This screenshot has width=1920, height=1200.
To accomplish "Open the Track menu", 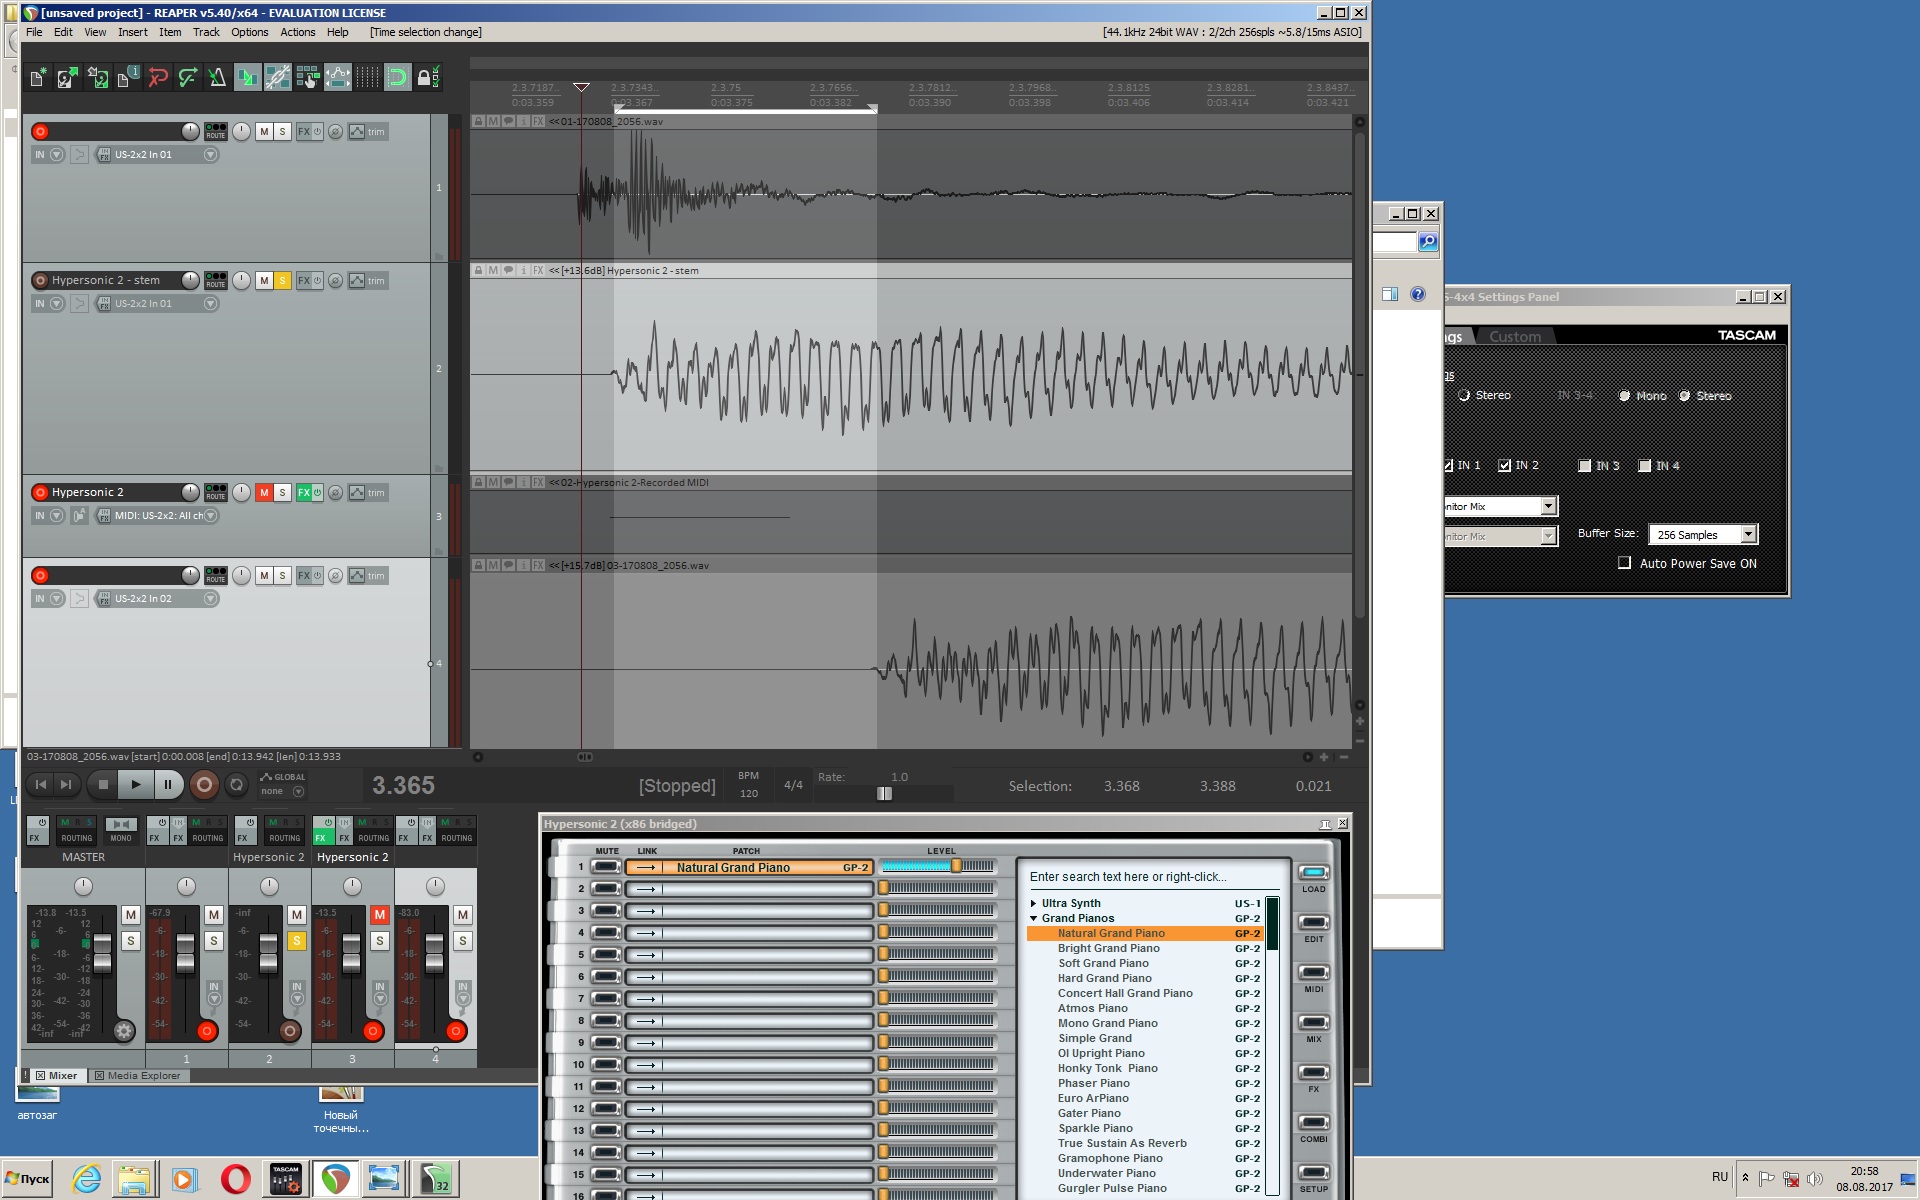I will (x=206, y=32).
